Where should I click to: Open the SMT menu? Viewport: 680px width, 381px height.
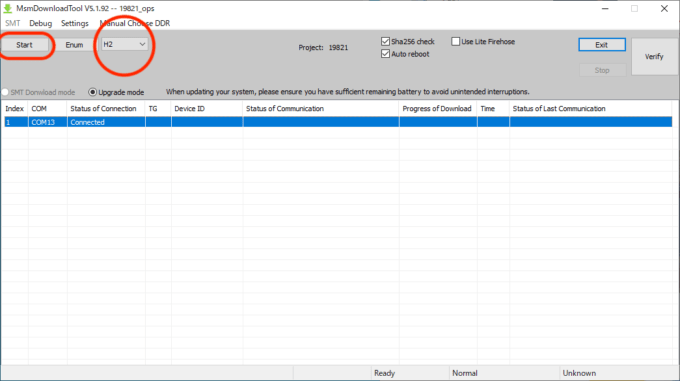(13, 23)
